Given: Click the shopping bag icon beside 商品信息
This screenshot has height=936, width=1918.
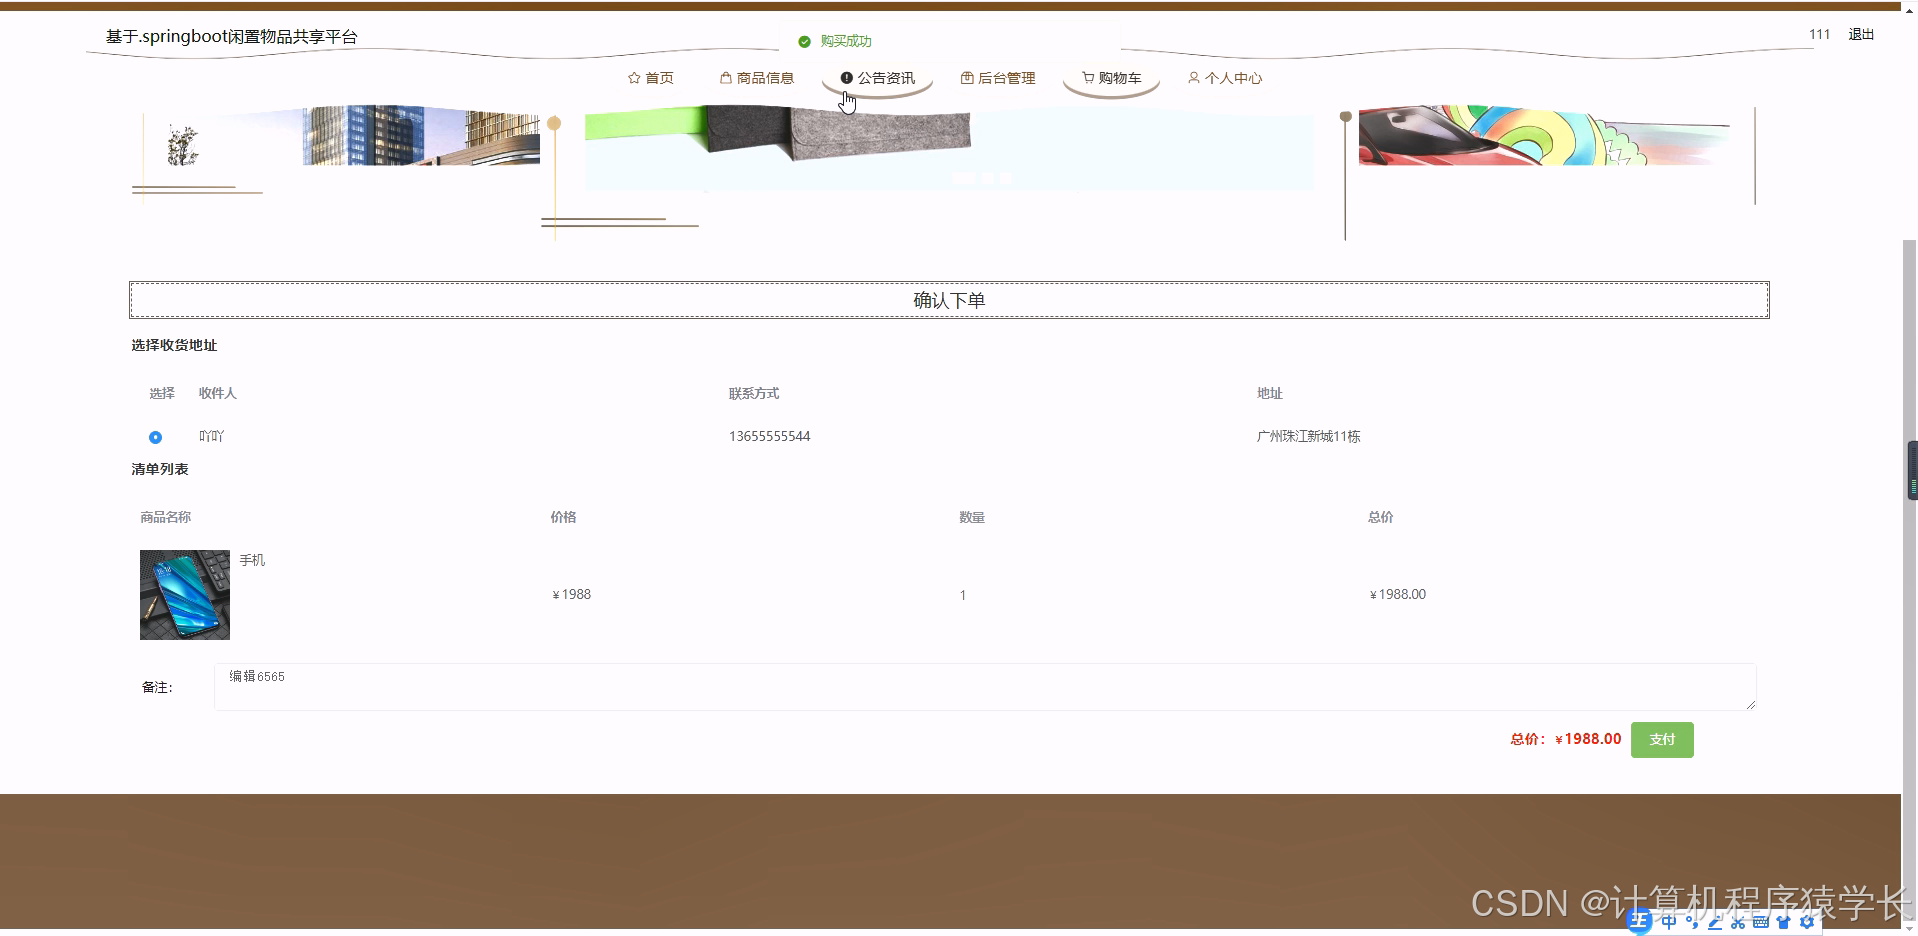Looking at the screenshot, I should [x=724, y=77].
